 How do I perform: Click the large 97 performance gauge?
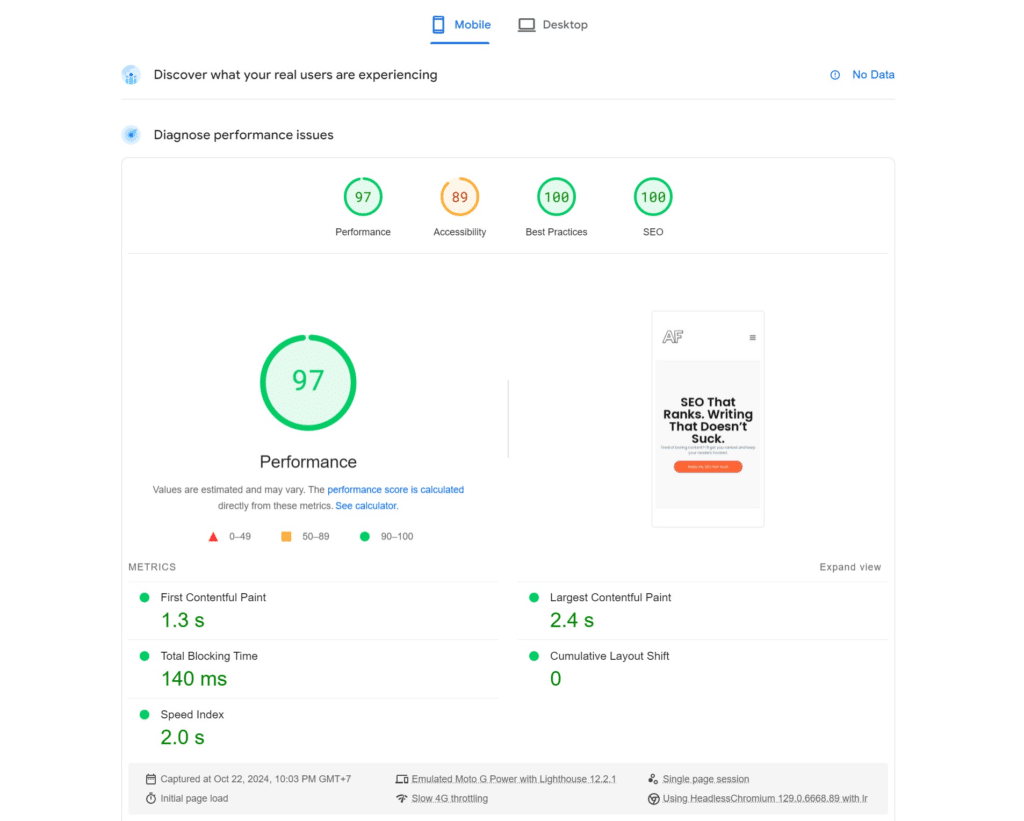[308, 383]
